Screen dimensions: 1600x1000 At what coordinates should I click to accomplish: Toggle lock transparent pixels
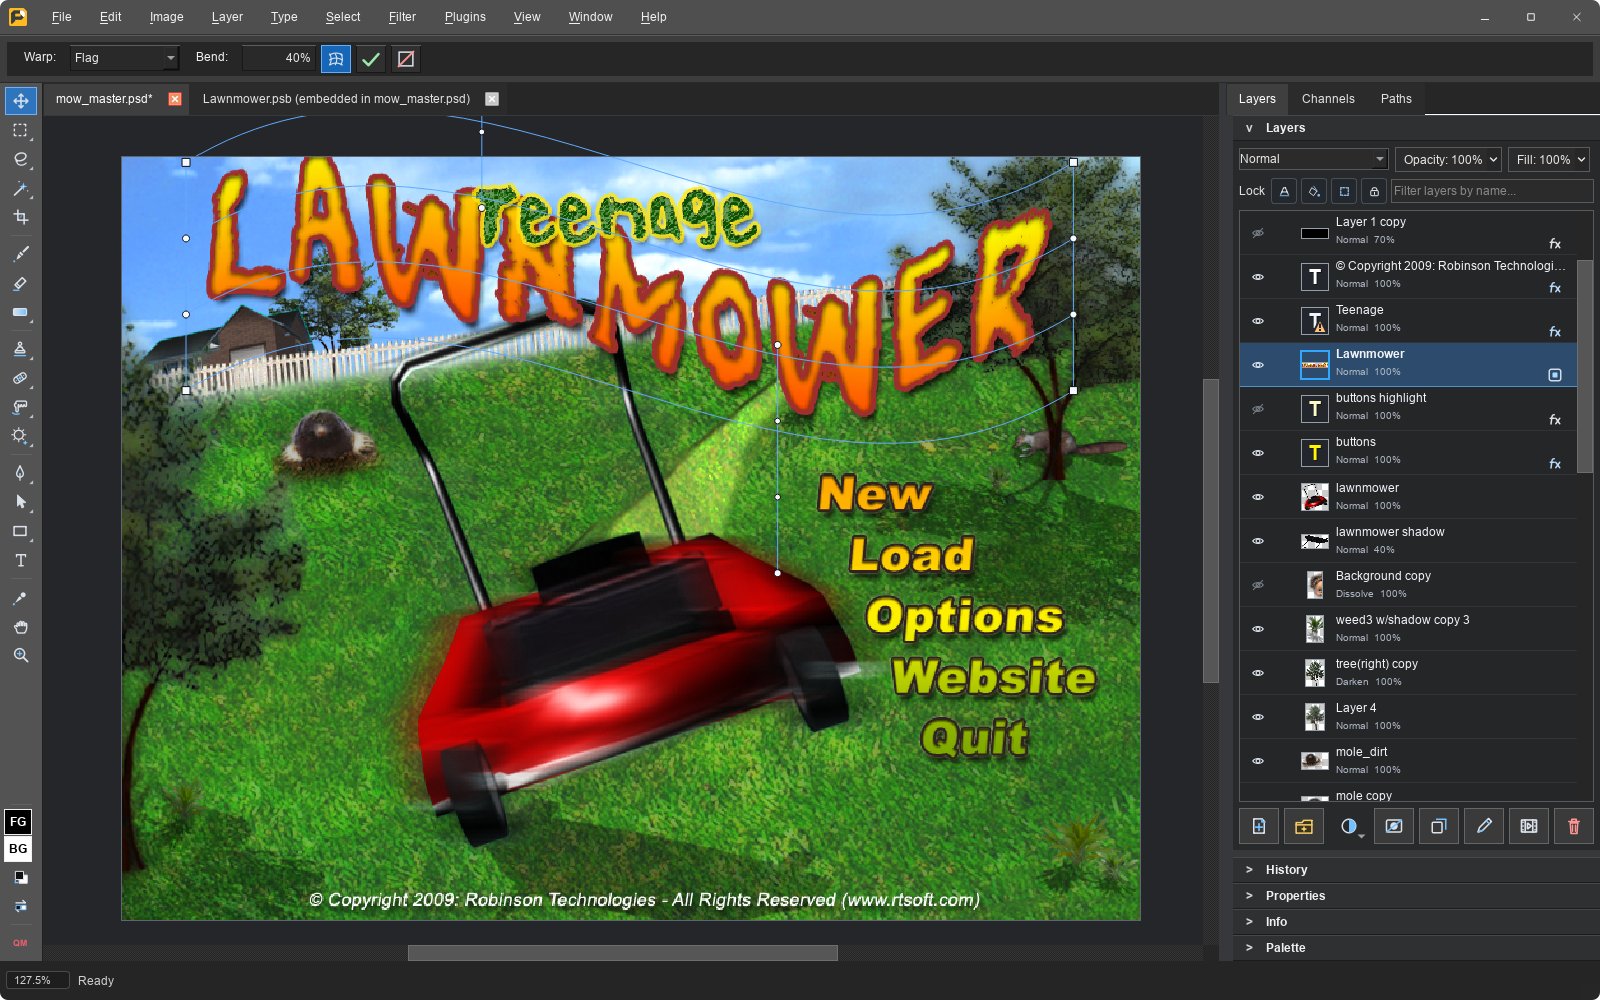[1284, 191]
